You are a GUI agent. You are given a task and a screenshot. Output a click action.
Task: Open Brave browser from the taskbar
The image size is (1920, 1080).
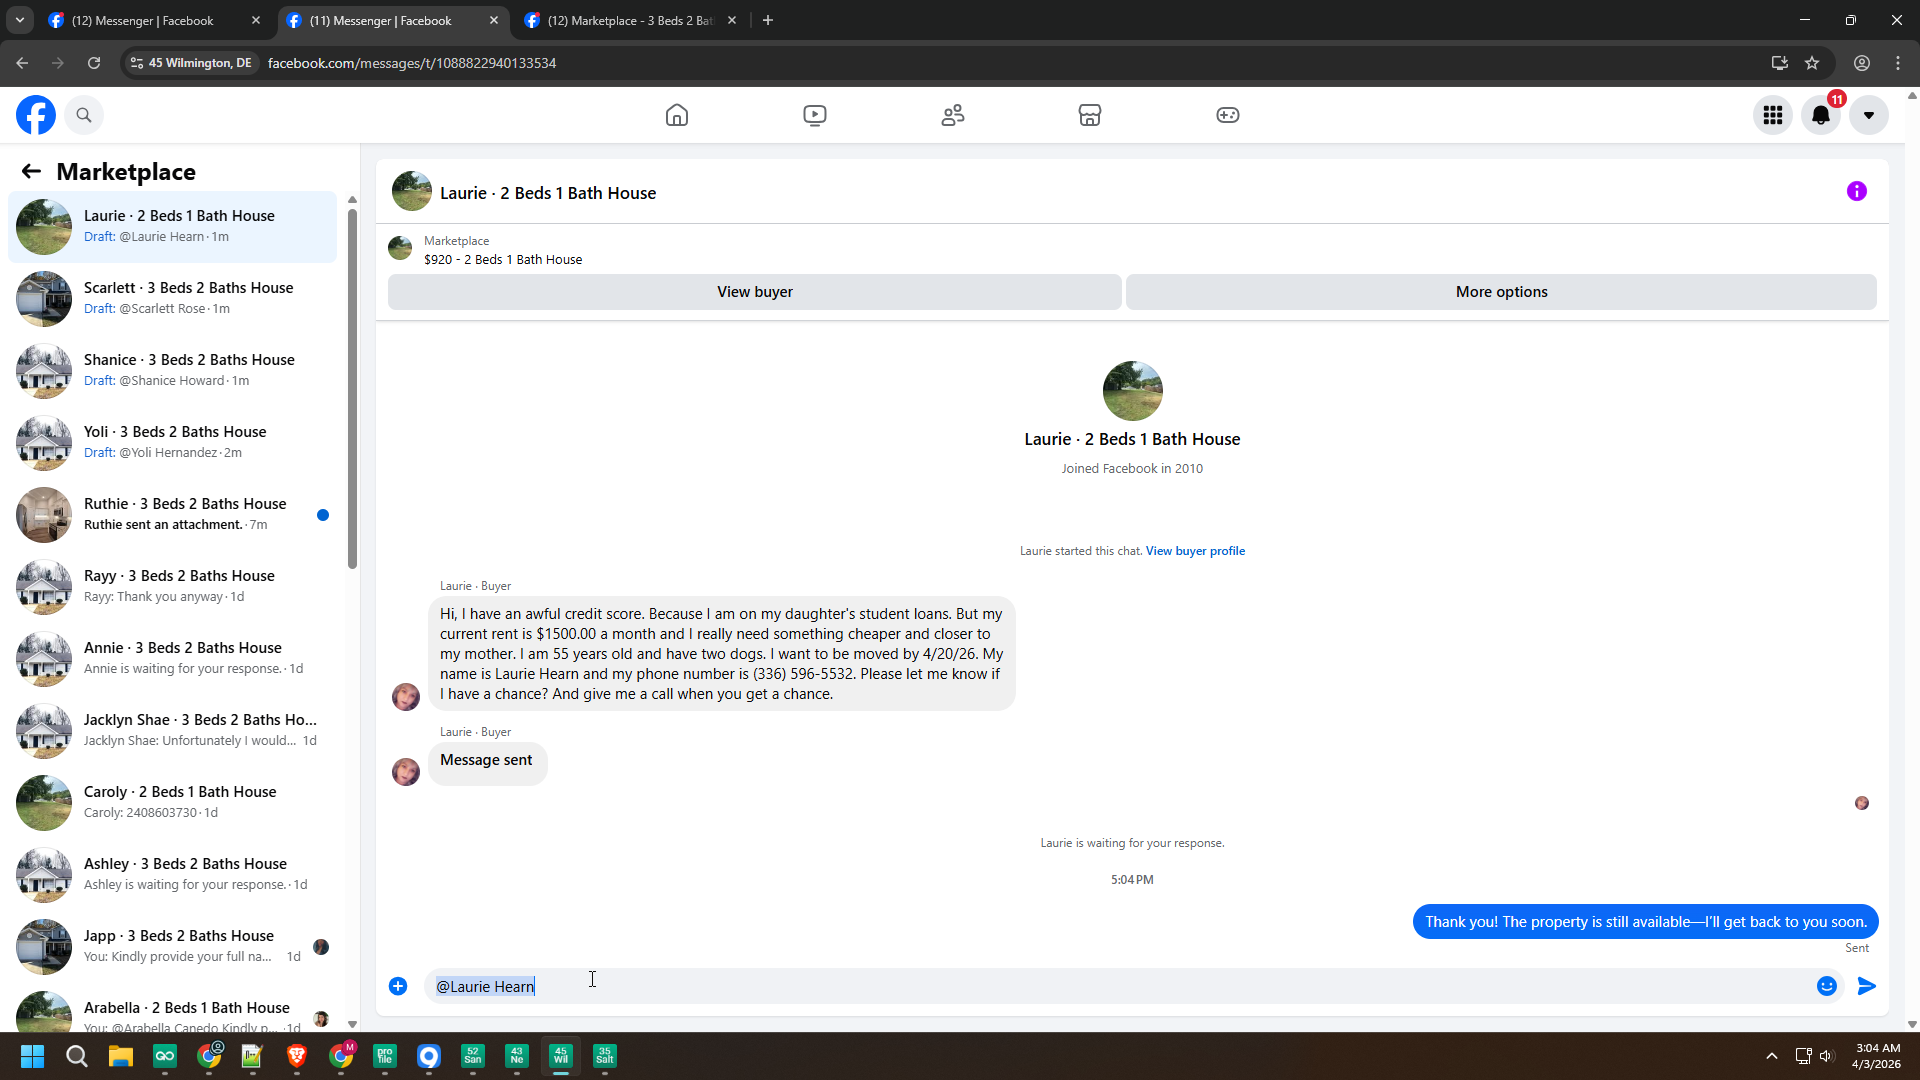[x=297, y=1056]
